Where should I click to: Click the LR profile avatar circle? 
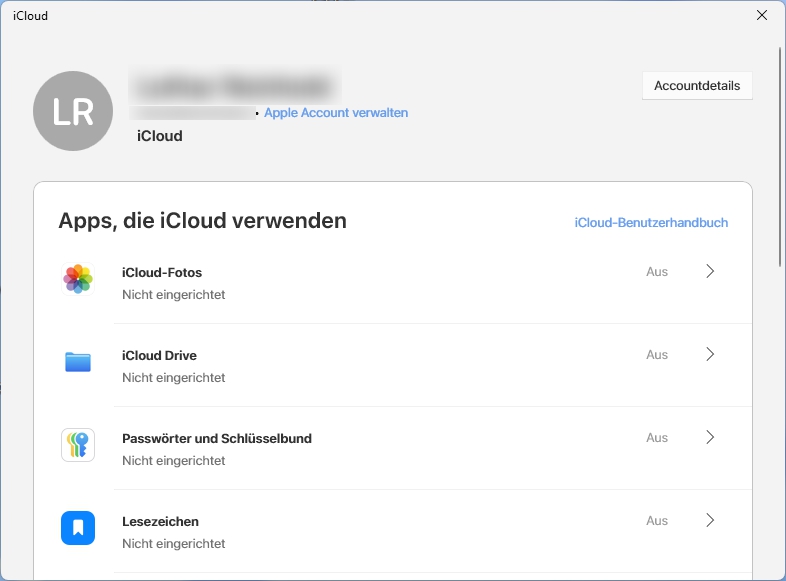point(74,111)
